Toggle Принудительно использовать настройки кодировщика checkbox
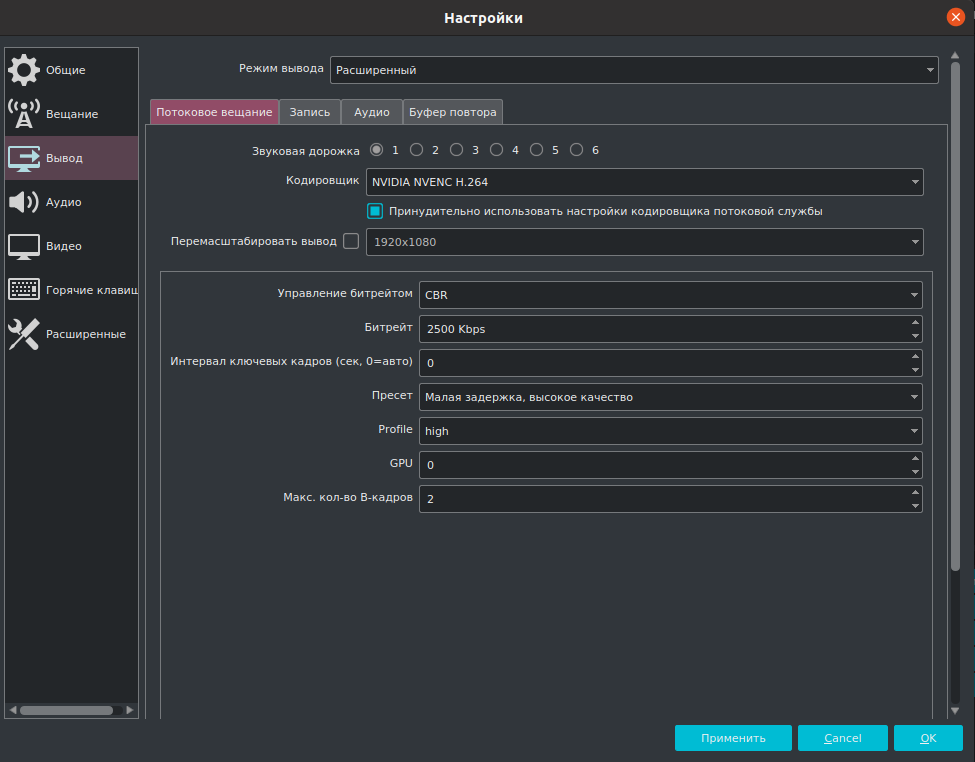Screen dimensions: 975x762 375,211
